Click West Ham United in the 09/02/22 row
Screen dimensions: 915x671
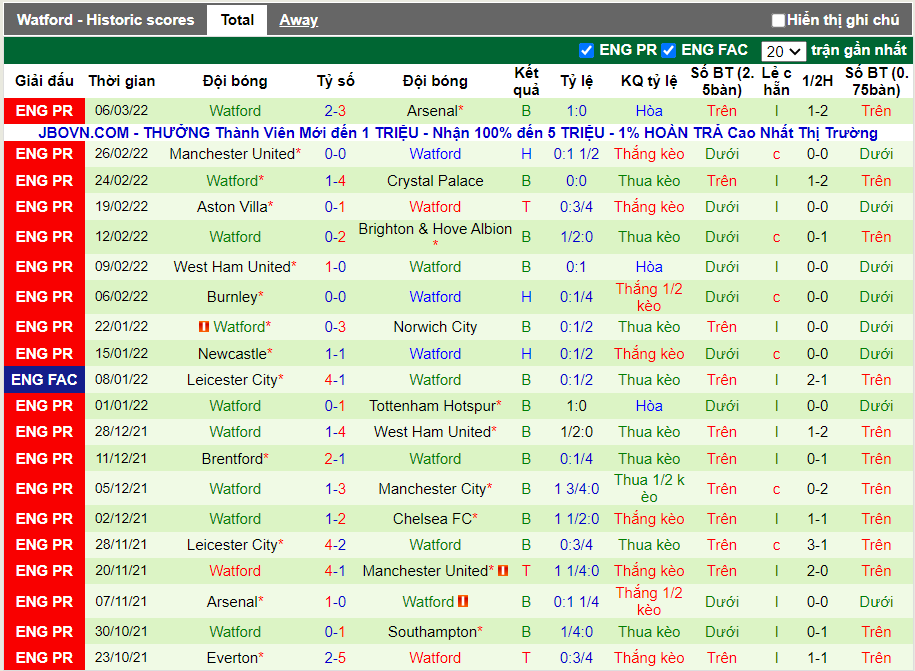click(x=232, y=267)
